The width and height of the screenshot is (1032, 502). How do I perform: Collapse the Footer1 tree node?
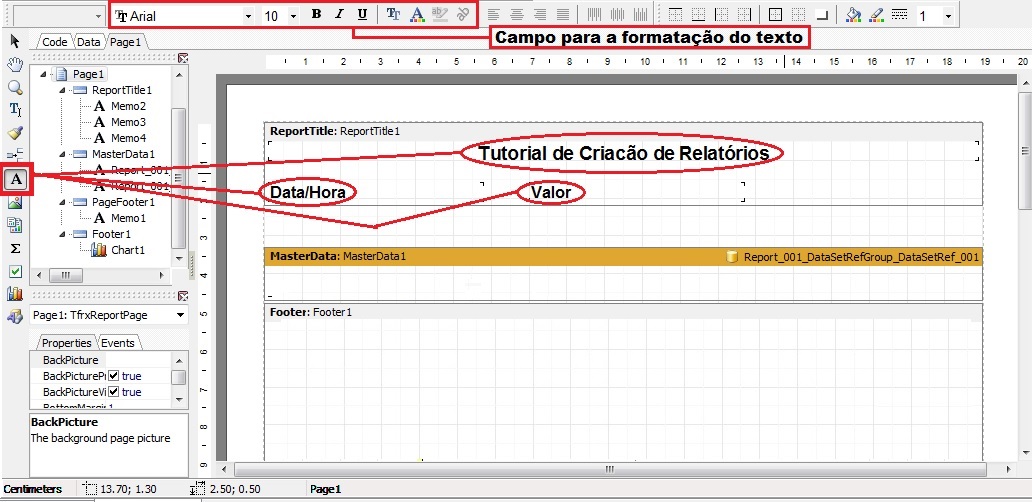pos(63,234)
